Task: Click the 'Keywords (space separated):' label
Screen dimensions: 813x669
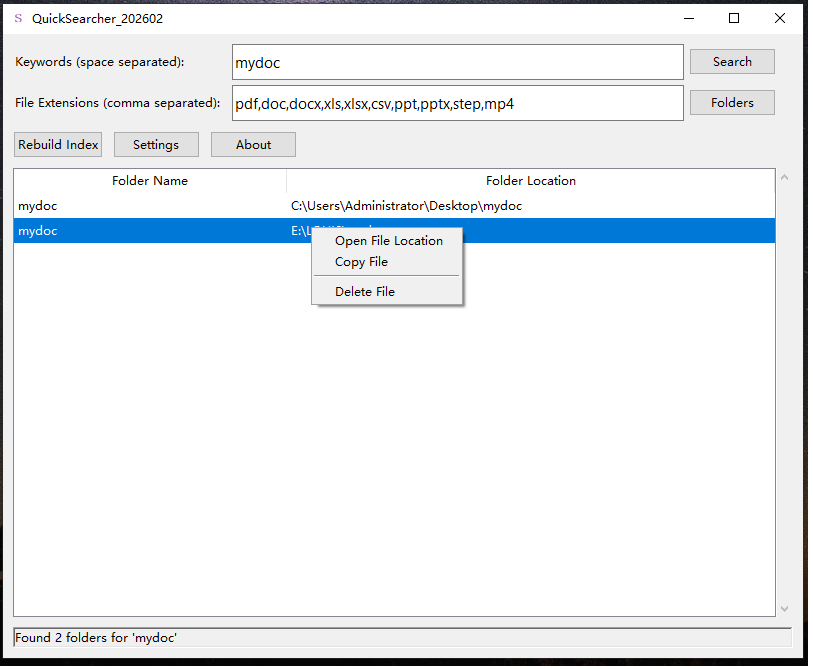Action: tap(100, 62)
